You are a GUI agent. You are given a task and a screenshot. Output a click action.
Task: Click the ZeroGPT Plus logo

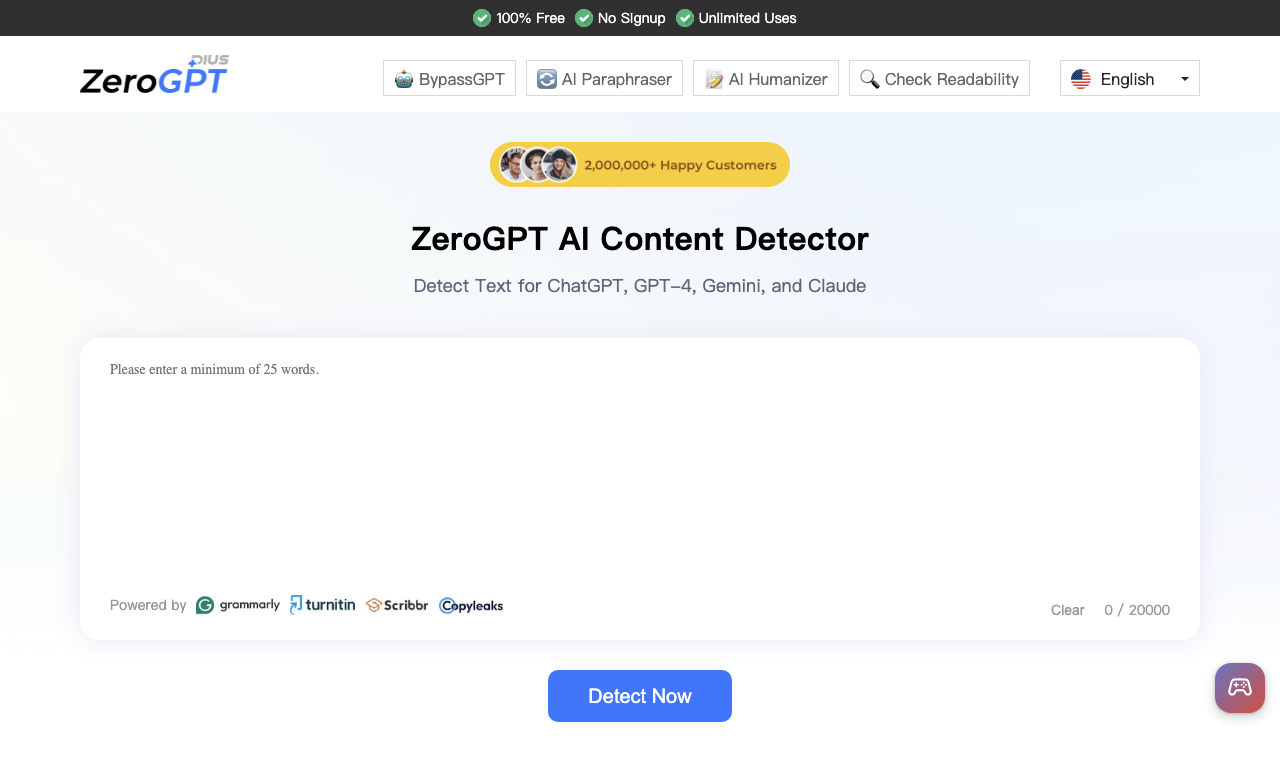point(154,75)
